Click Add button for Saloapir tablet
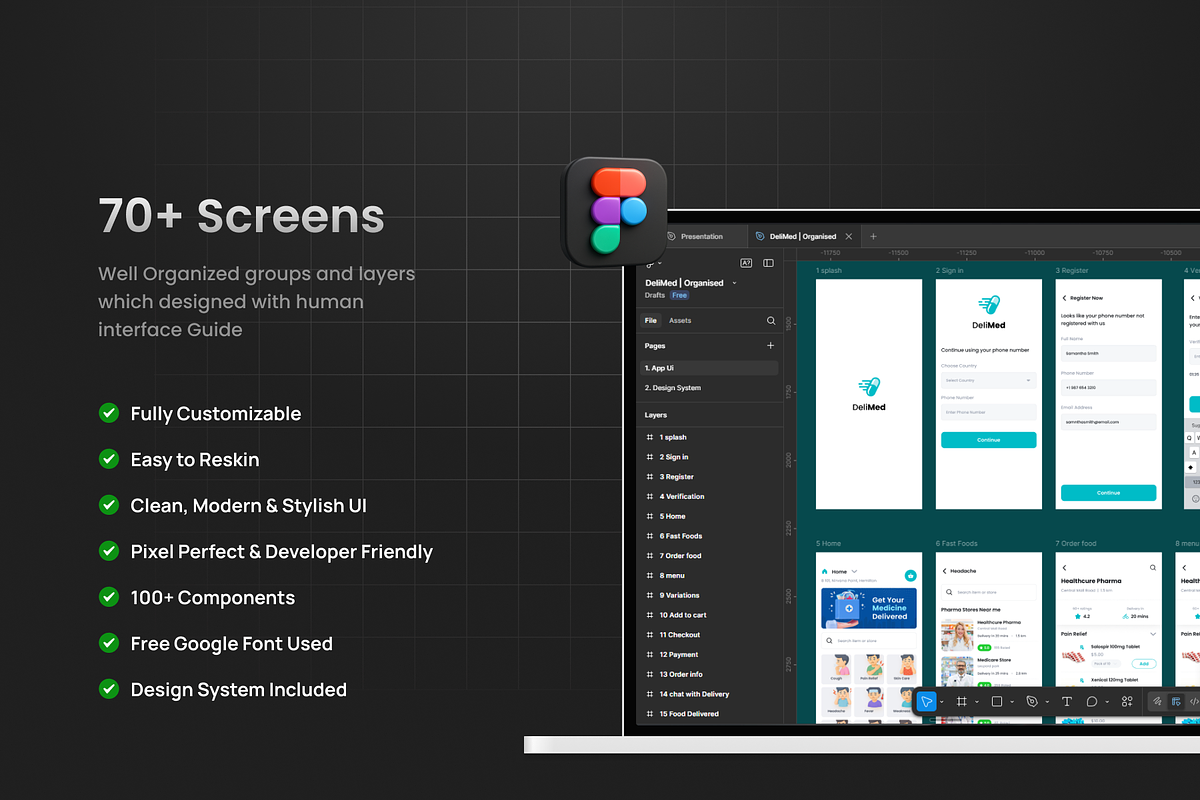This screenshot has width=1200, height=800. pos(1144,664)
